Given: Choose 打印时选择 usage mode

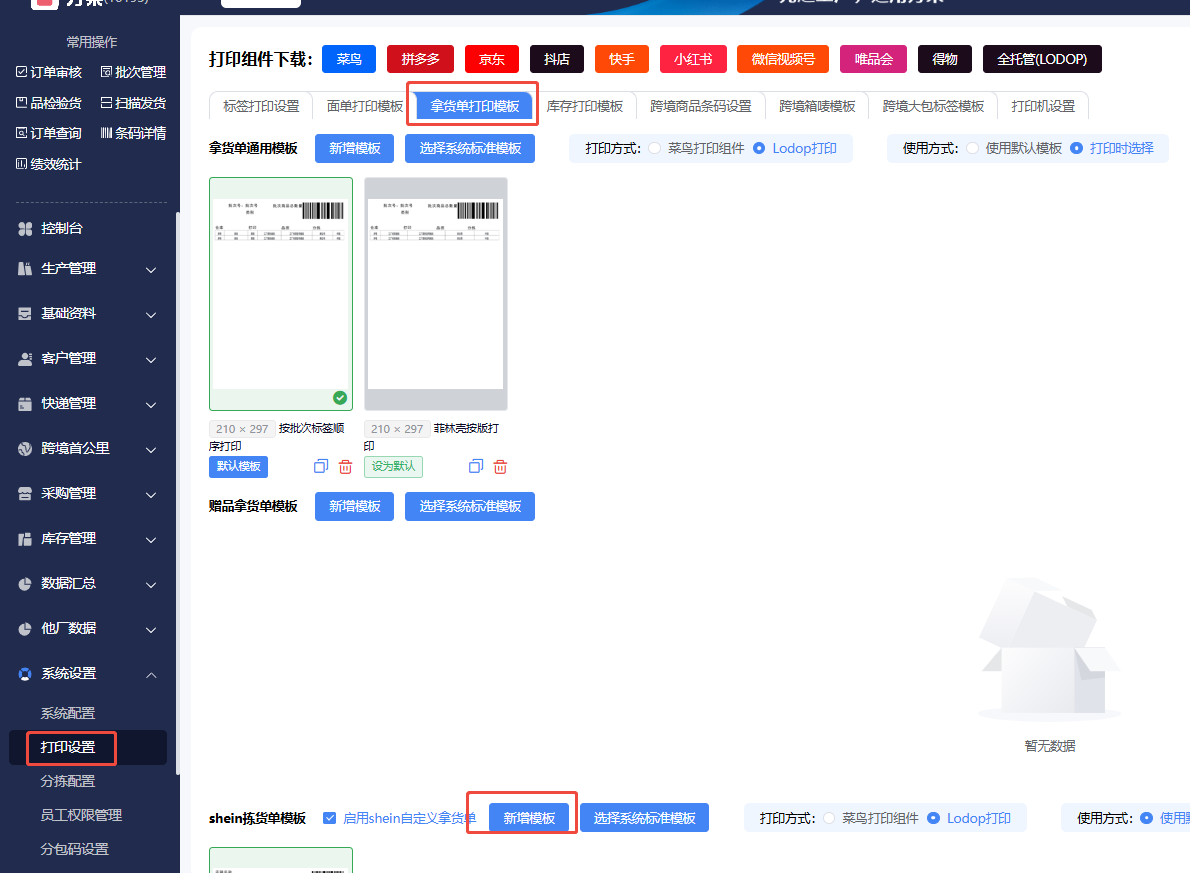Looking at the screenshot, I should click(1076, 148).
